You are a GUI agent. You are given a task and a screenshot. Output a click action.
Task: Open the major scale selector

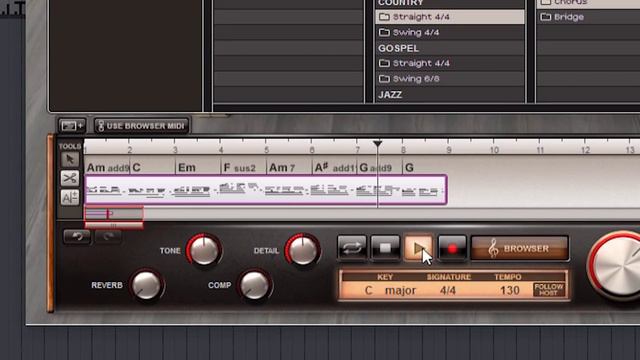click(400, 290)
